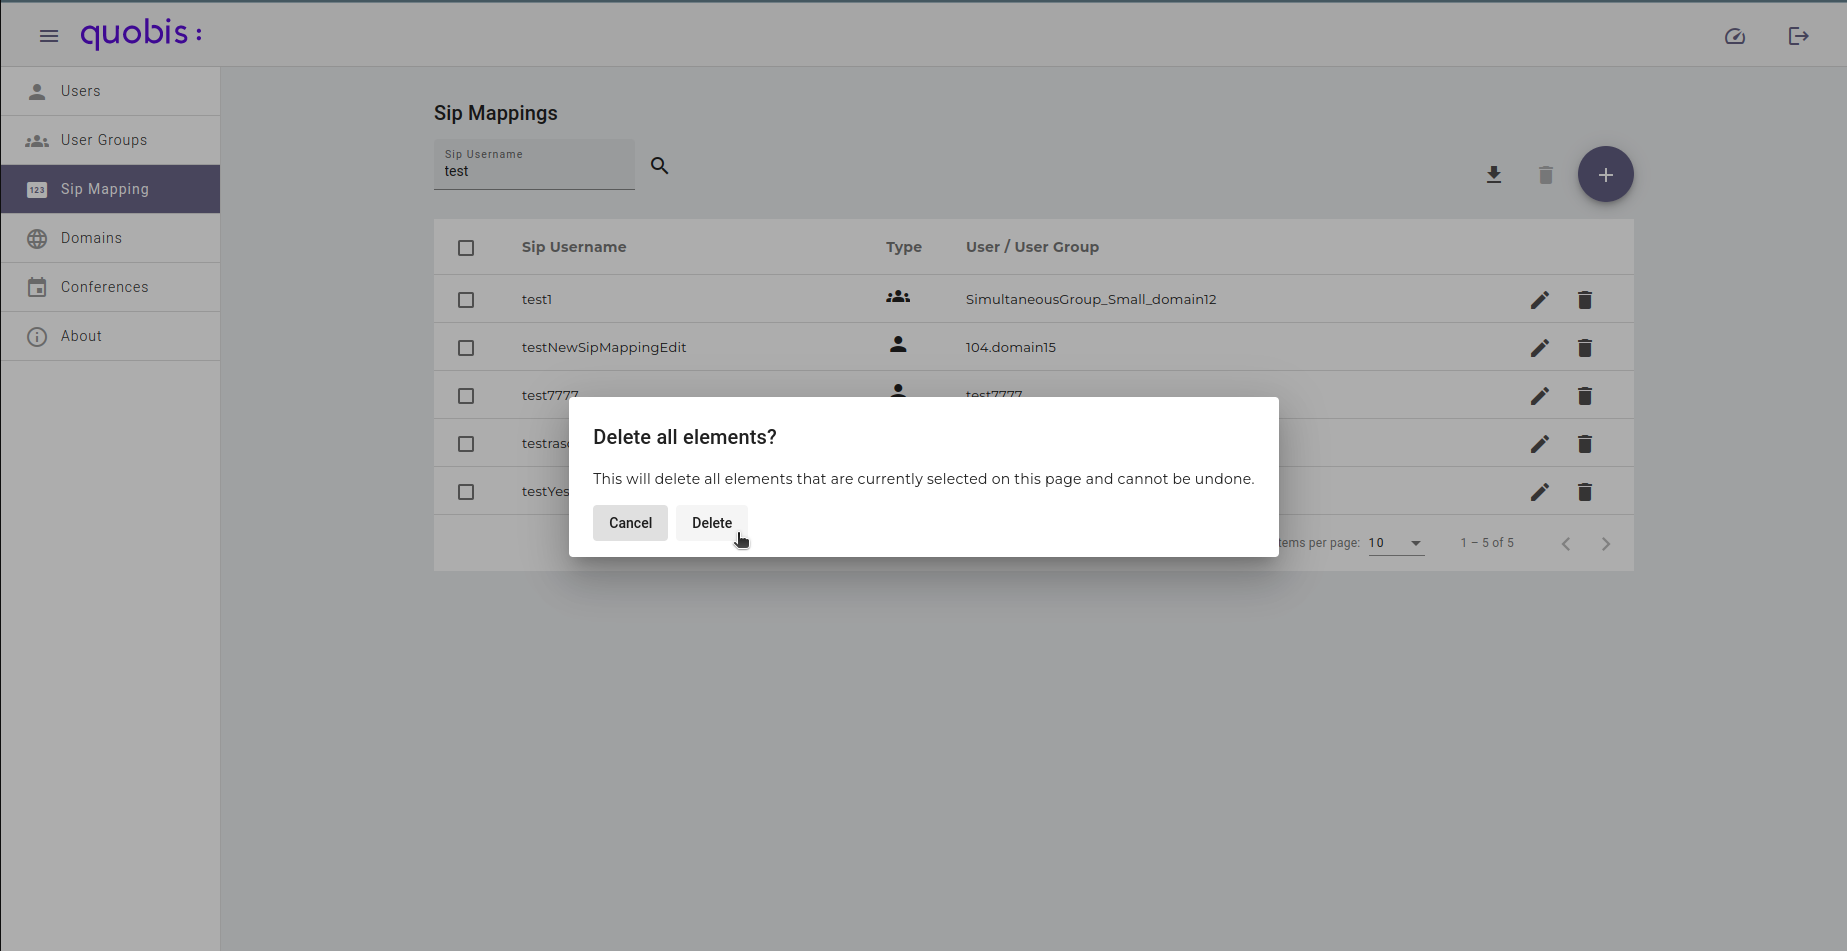
Task: Delete the test1 mapping
Action: tap(1585, 300)
